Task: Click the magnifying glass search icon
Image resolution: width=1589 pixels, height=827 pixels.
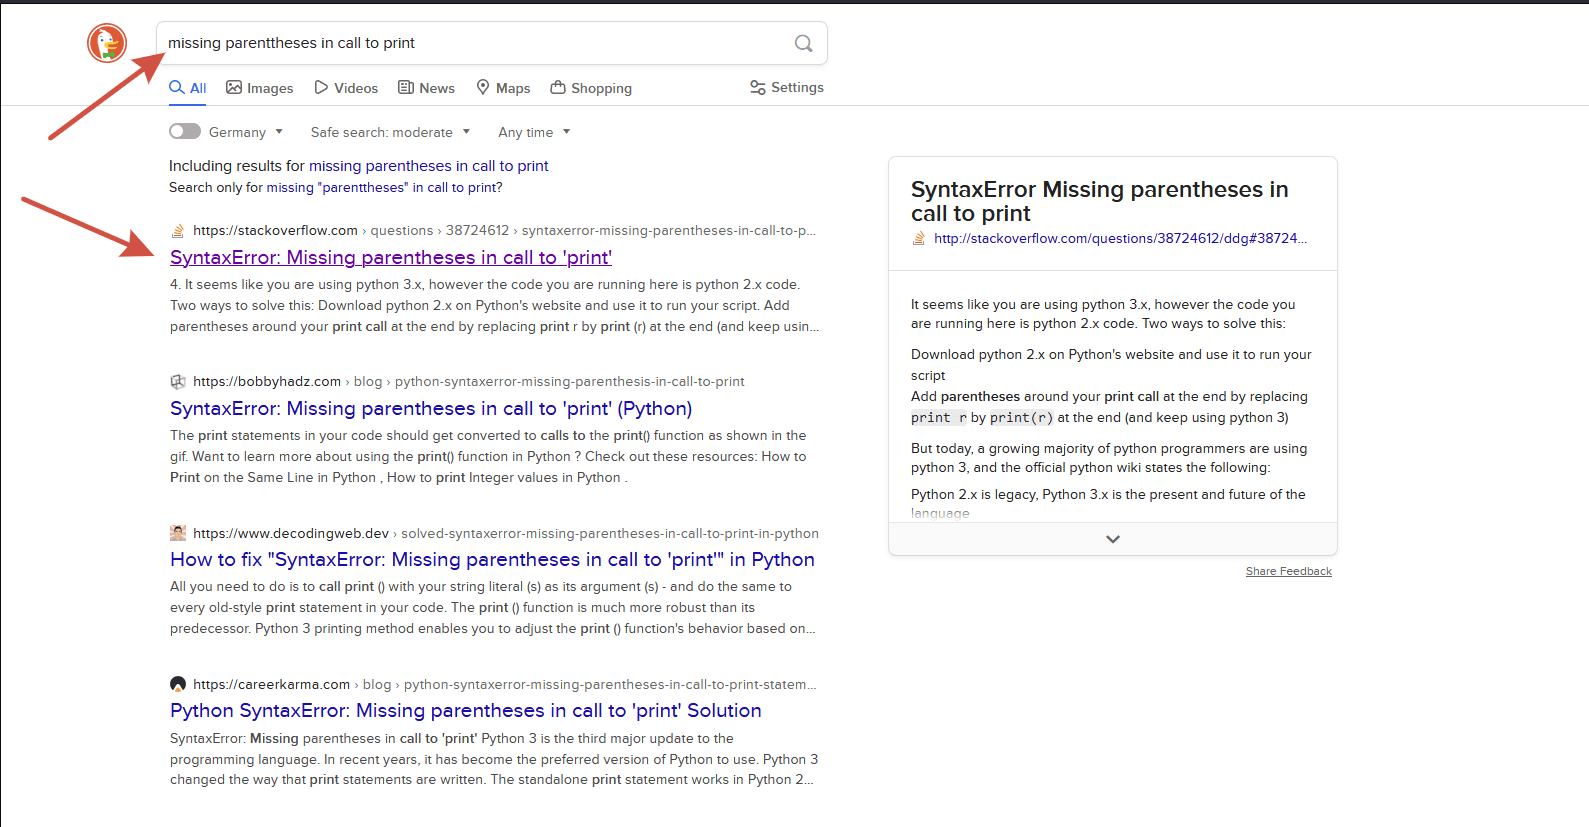Action: click(x=803, y=43)
